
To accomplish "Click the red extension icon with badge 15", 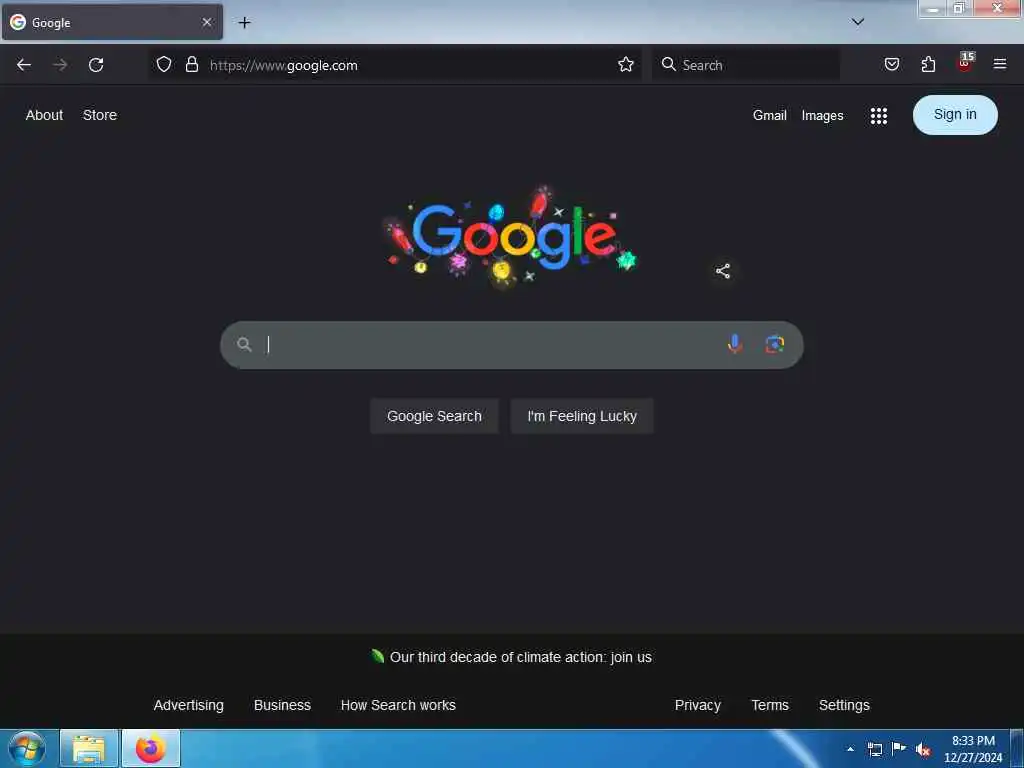I will (x=965, y=63).
